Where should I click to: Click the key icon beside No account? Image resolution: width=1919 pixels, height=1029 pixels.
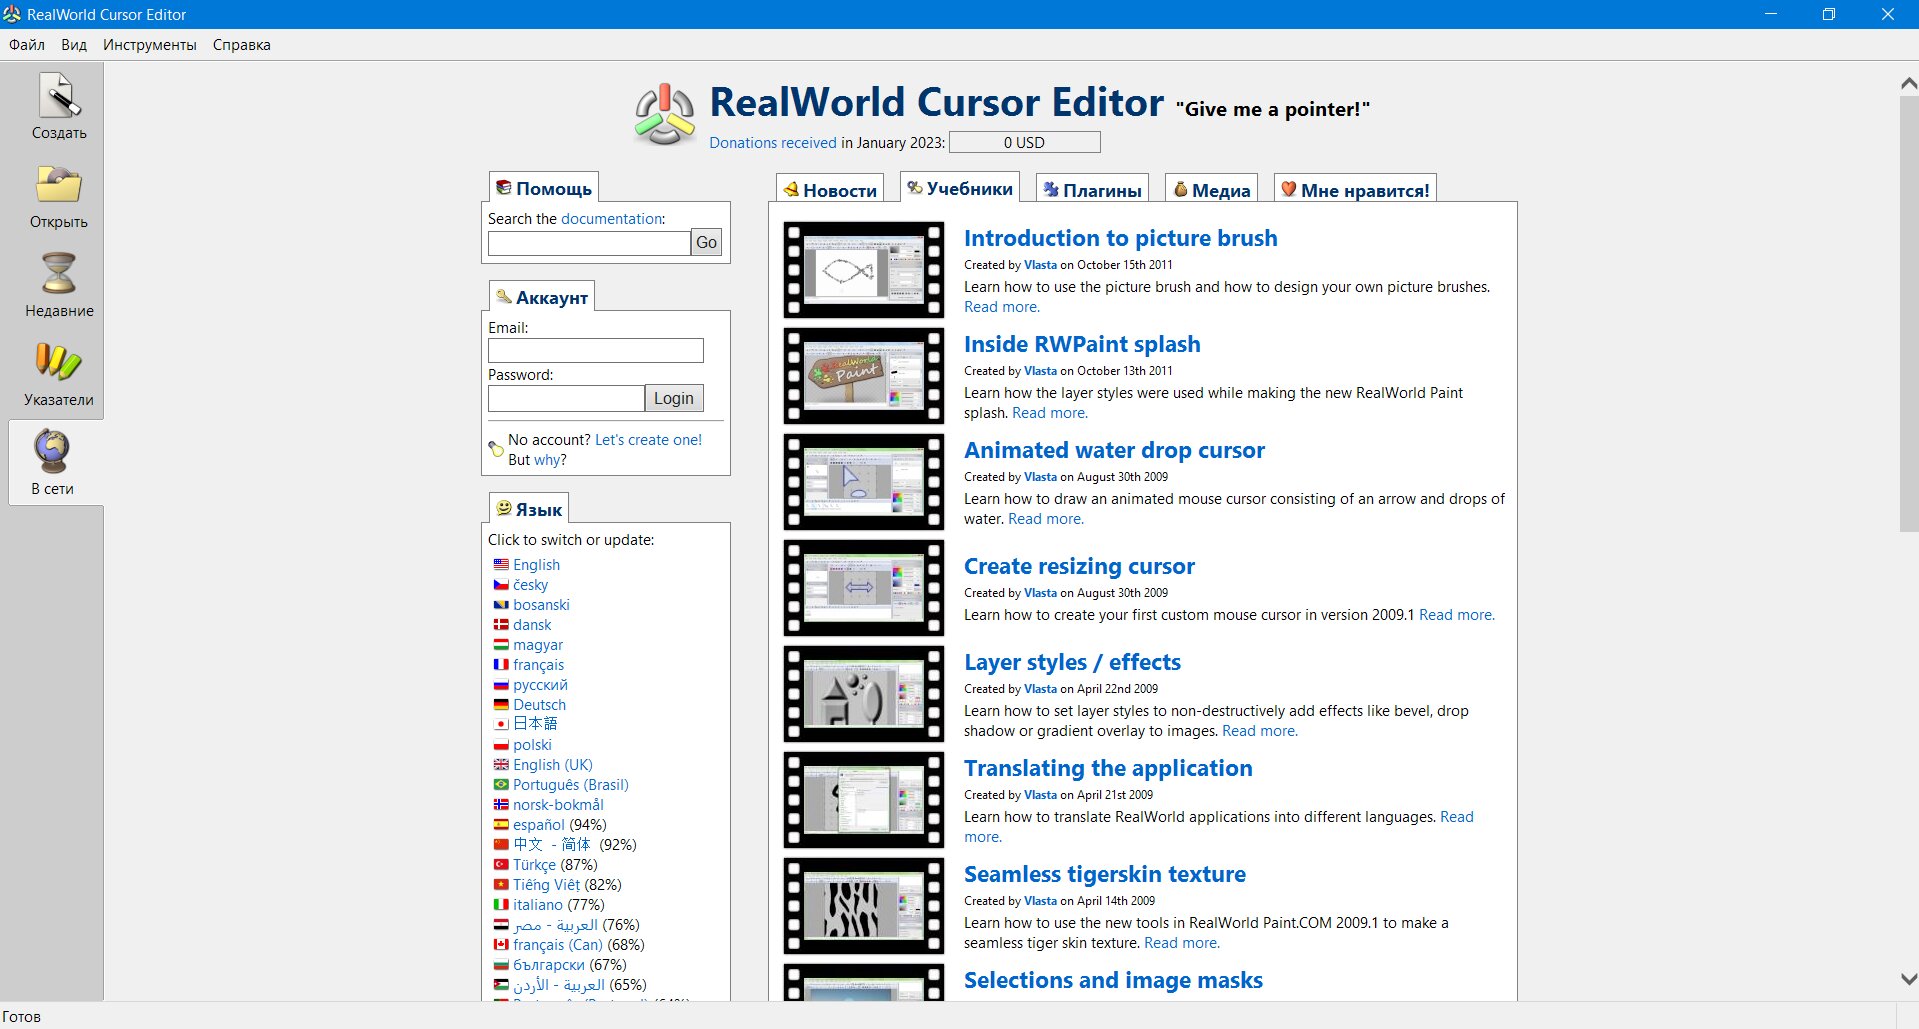tap(496, 449)
